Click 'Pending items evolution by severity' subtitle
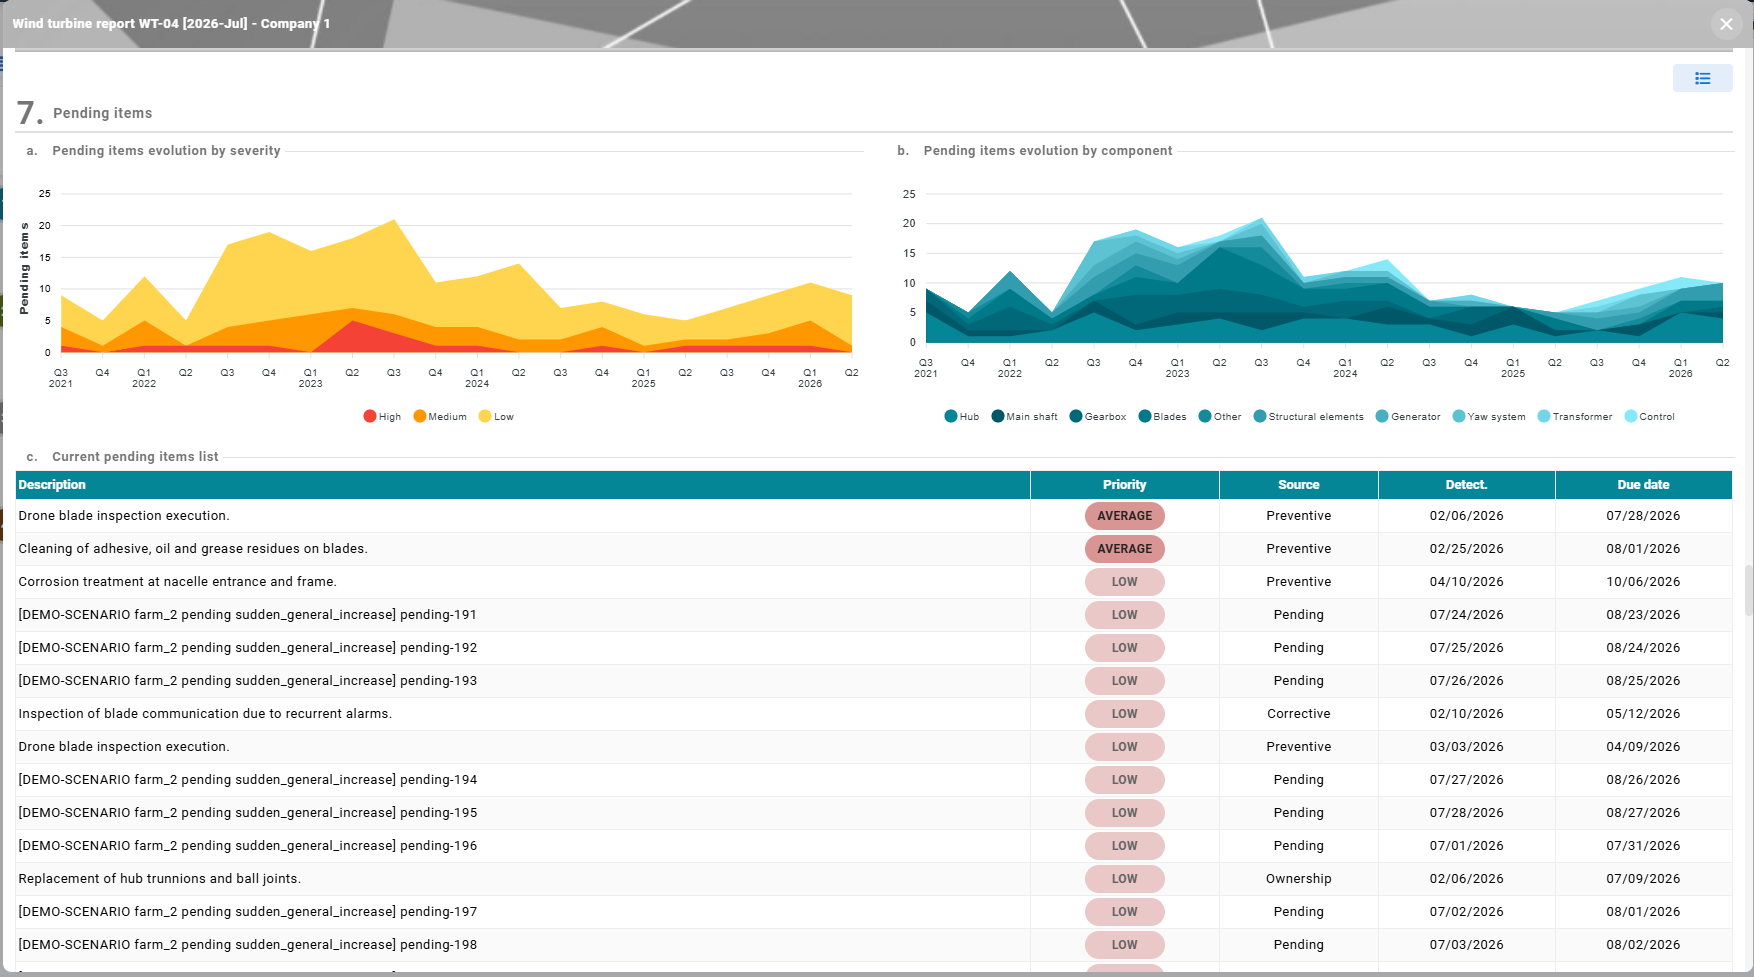Image resolution: width=1754 pixels, height=977 pixels. 166,151
